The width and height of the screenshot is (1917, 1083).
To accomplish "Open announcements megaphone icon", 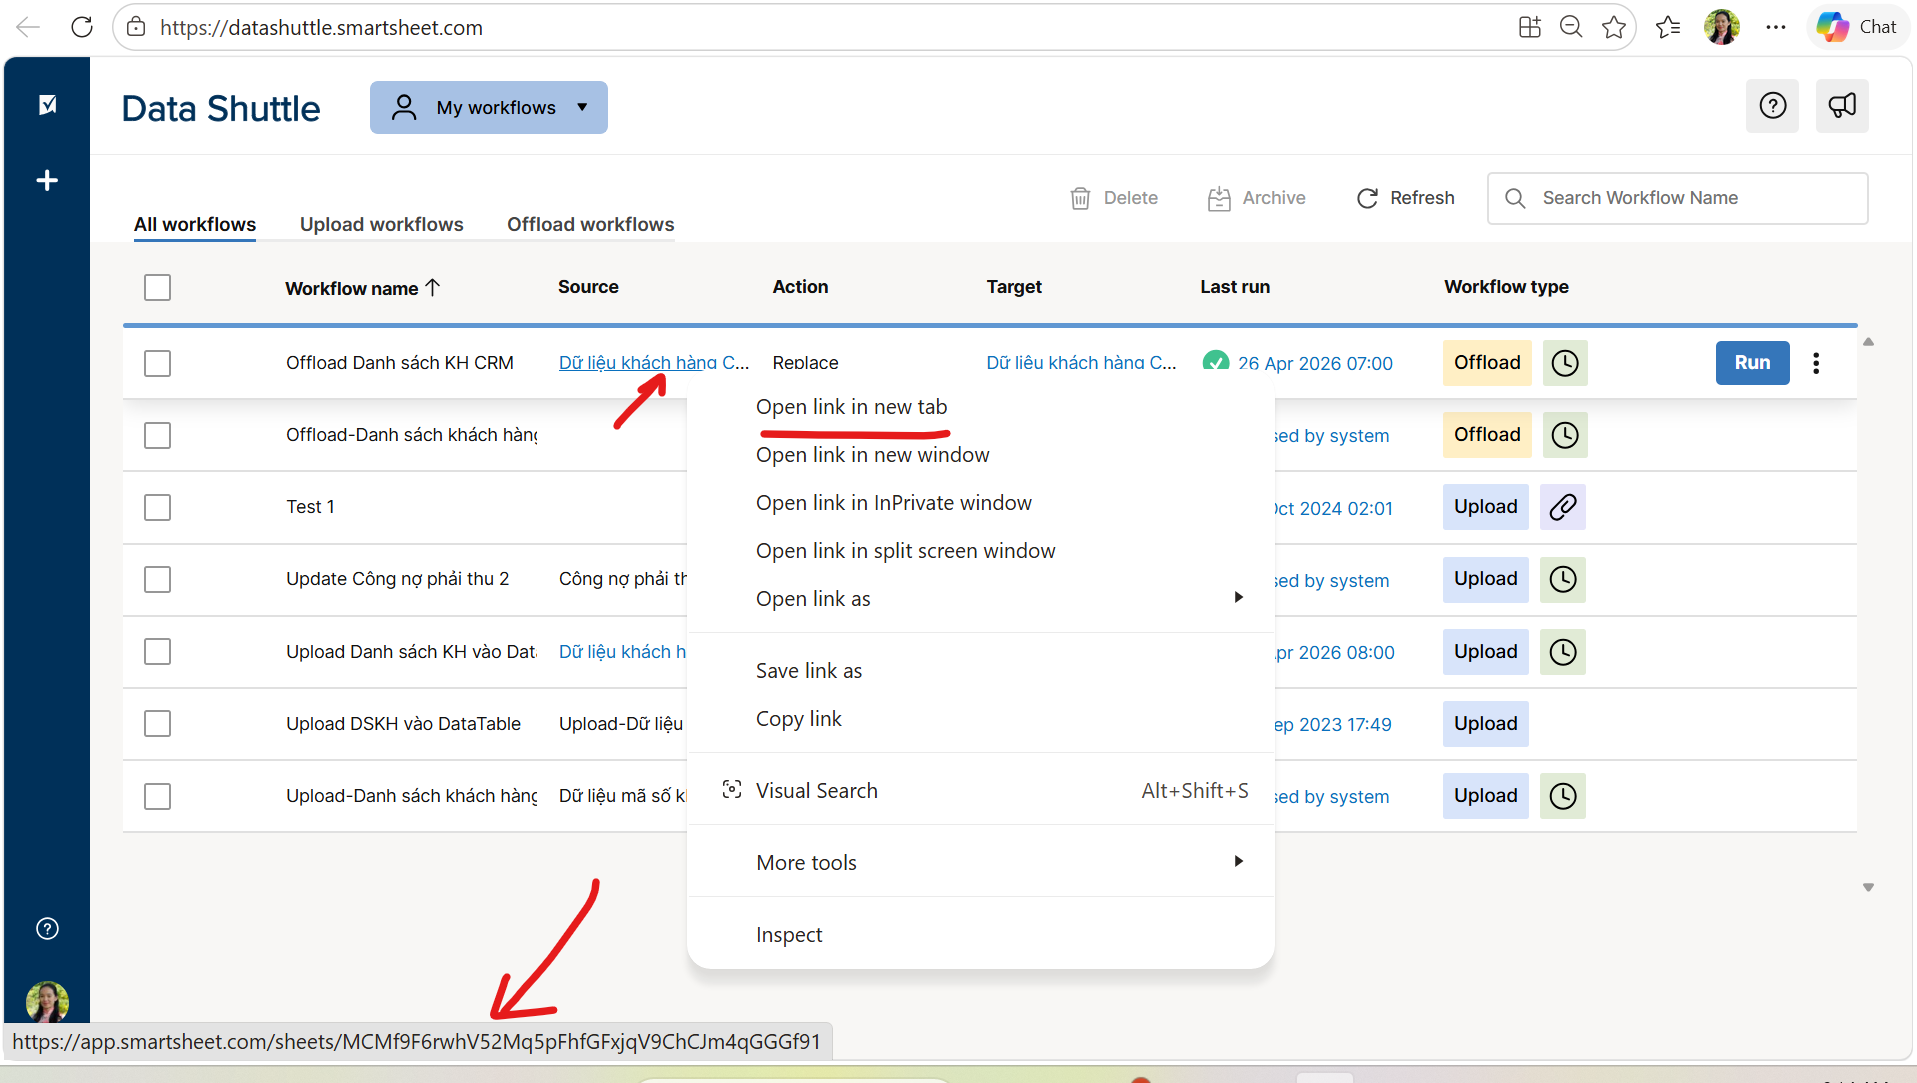I will tap(1842, 106).
